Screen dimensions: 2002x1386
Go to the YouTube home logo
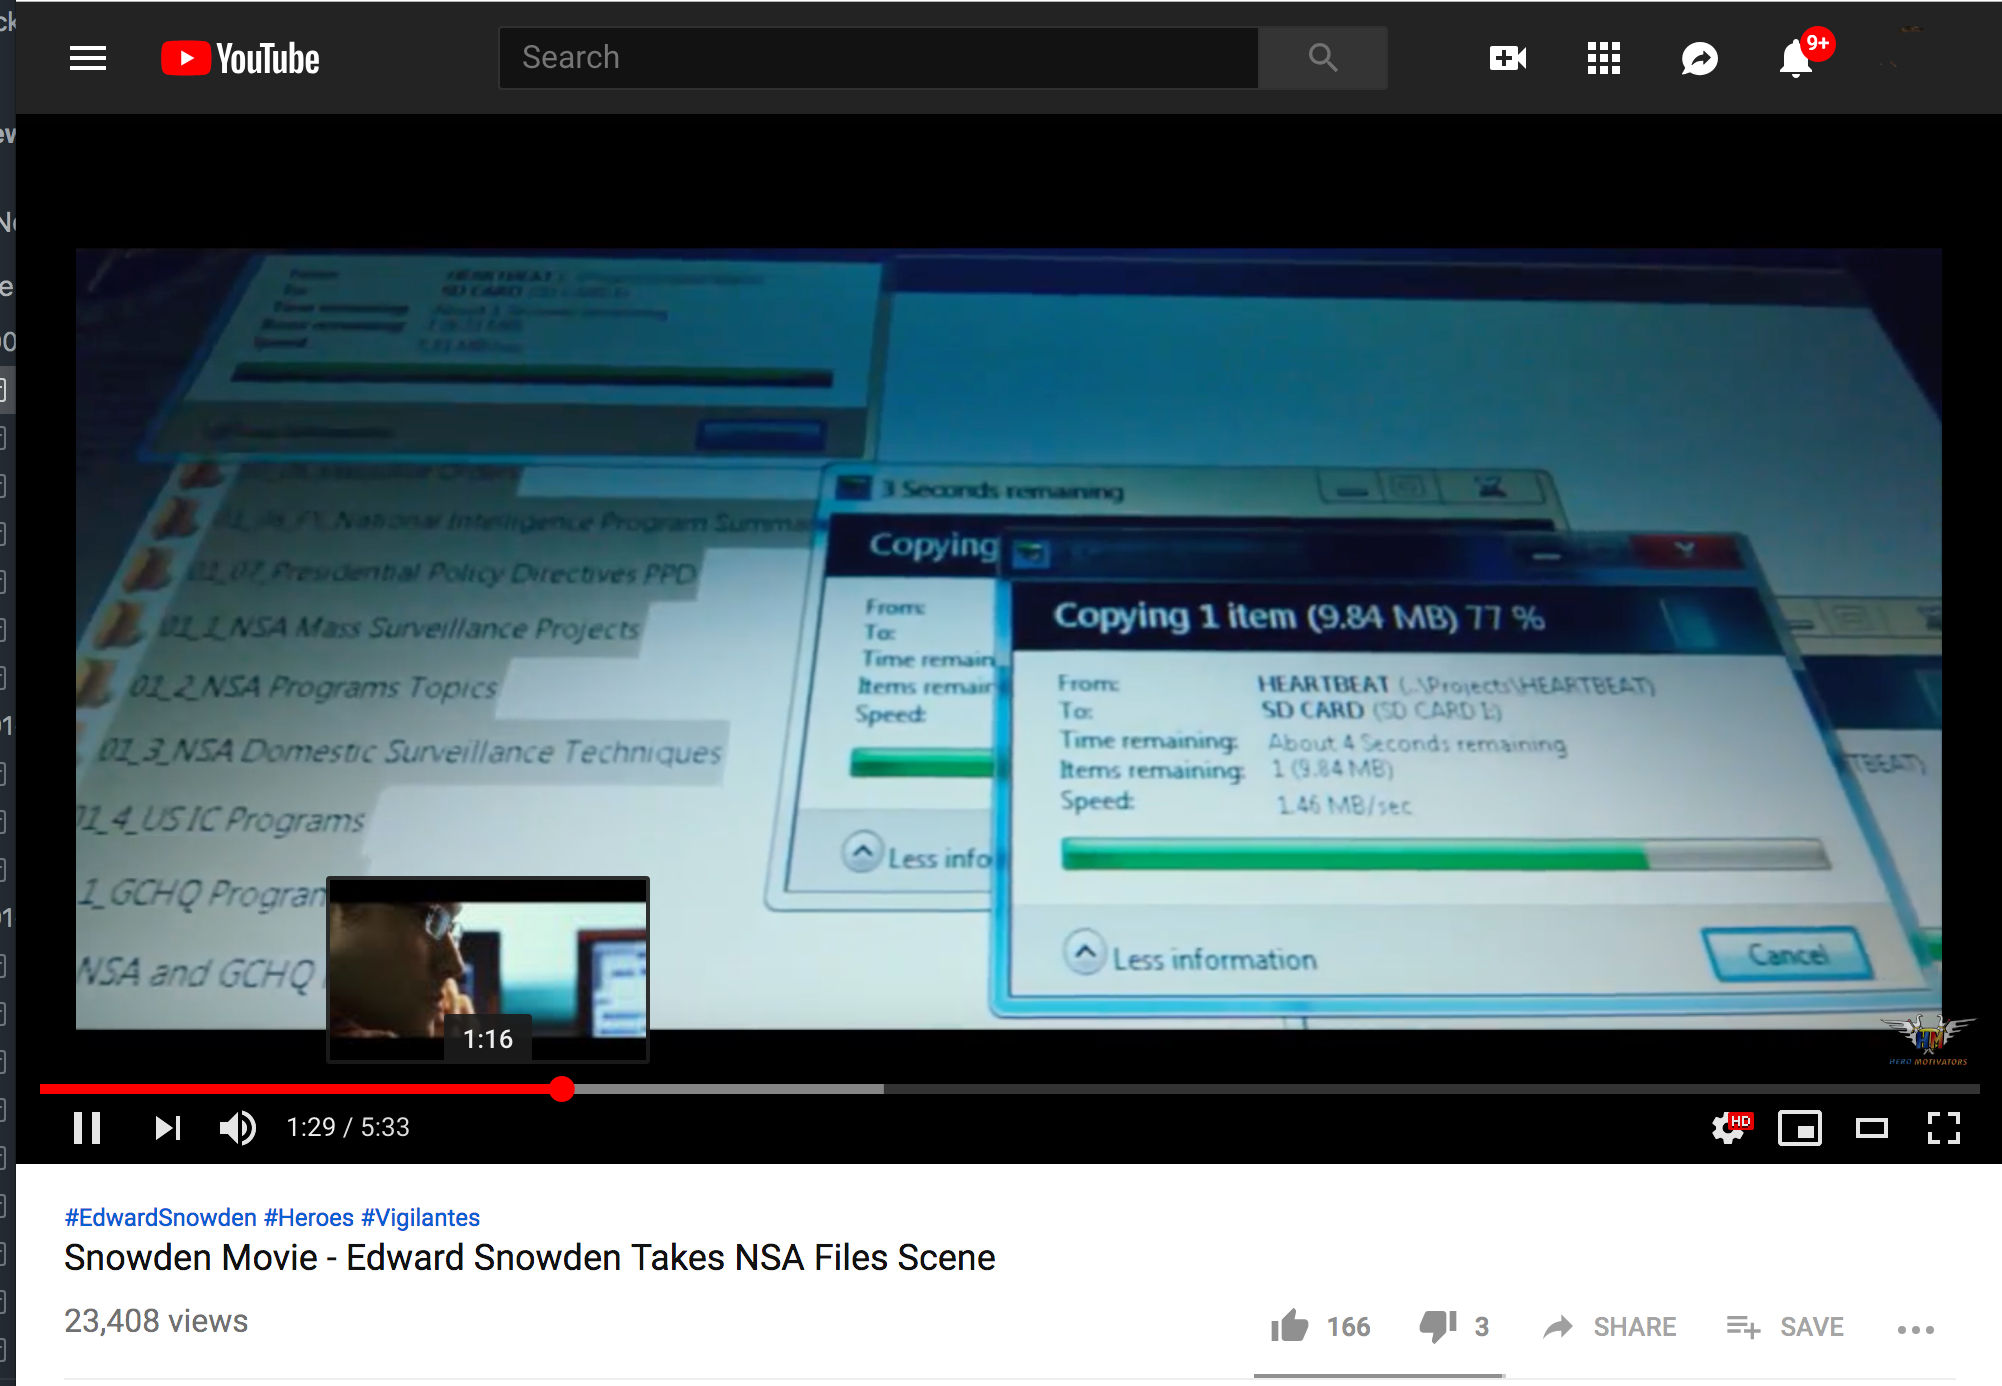pos(240,58)
